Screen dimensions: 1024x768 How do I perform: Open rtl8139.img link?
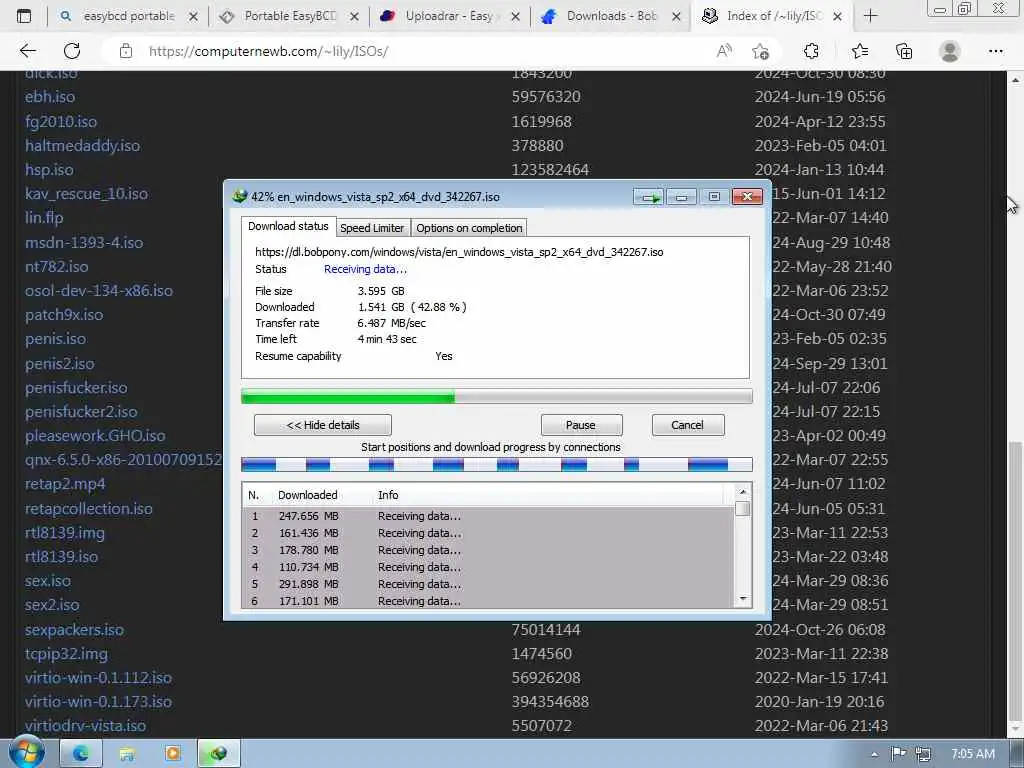65,532
